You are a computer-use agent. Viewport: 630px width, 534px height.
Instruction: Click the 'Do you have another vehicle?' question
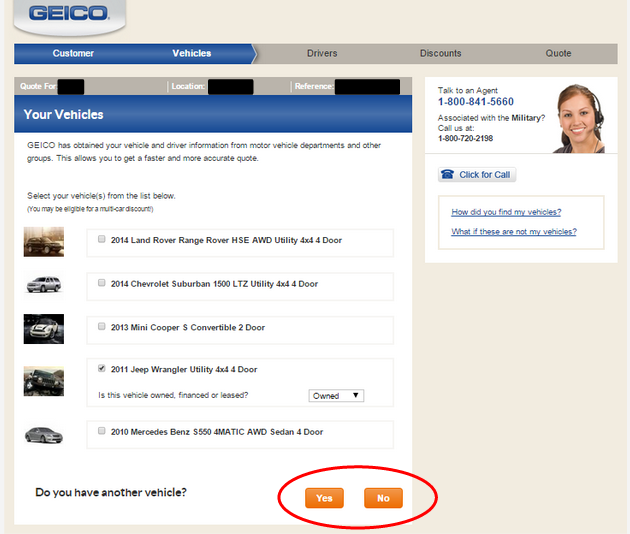[111, 492]
